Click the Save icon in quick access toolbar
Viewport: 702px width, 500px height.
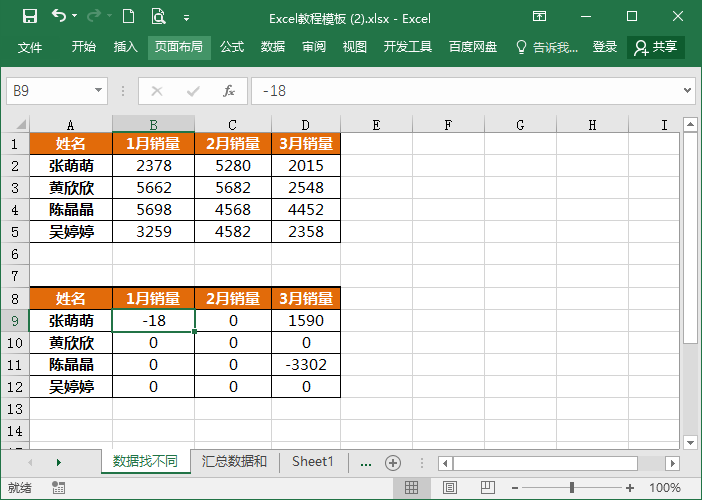29,16
